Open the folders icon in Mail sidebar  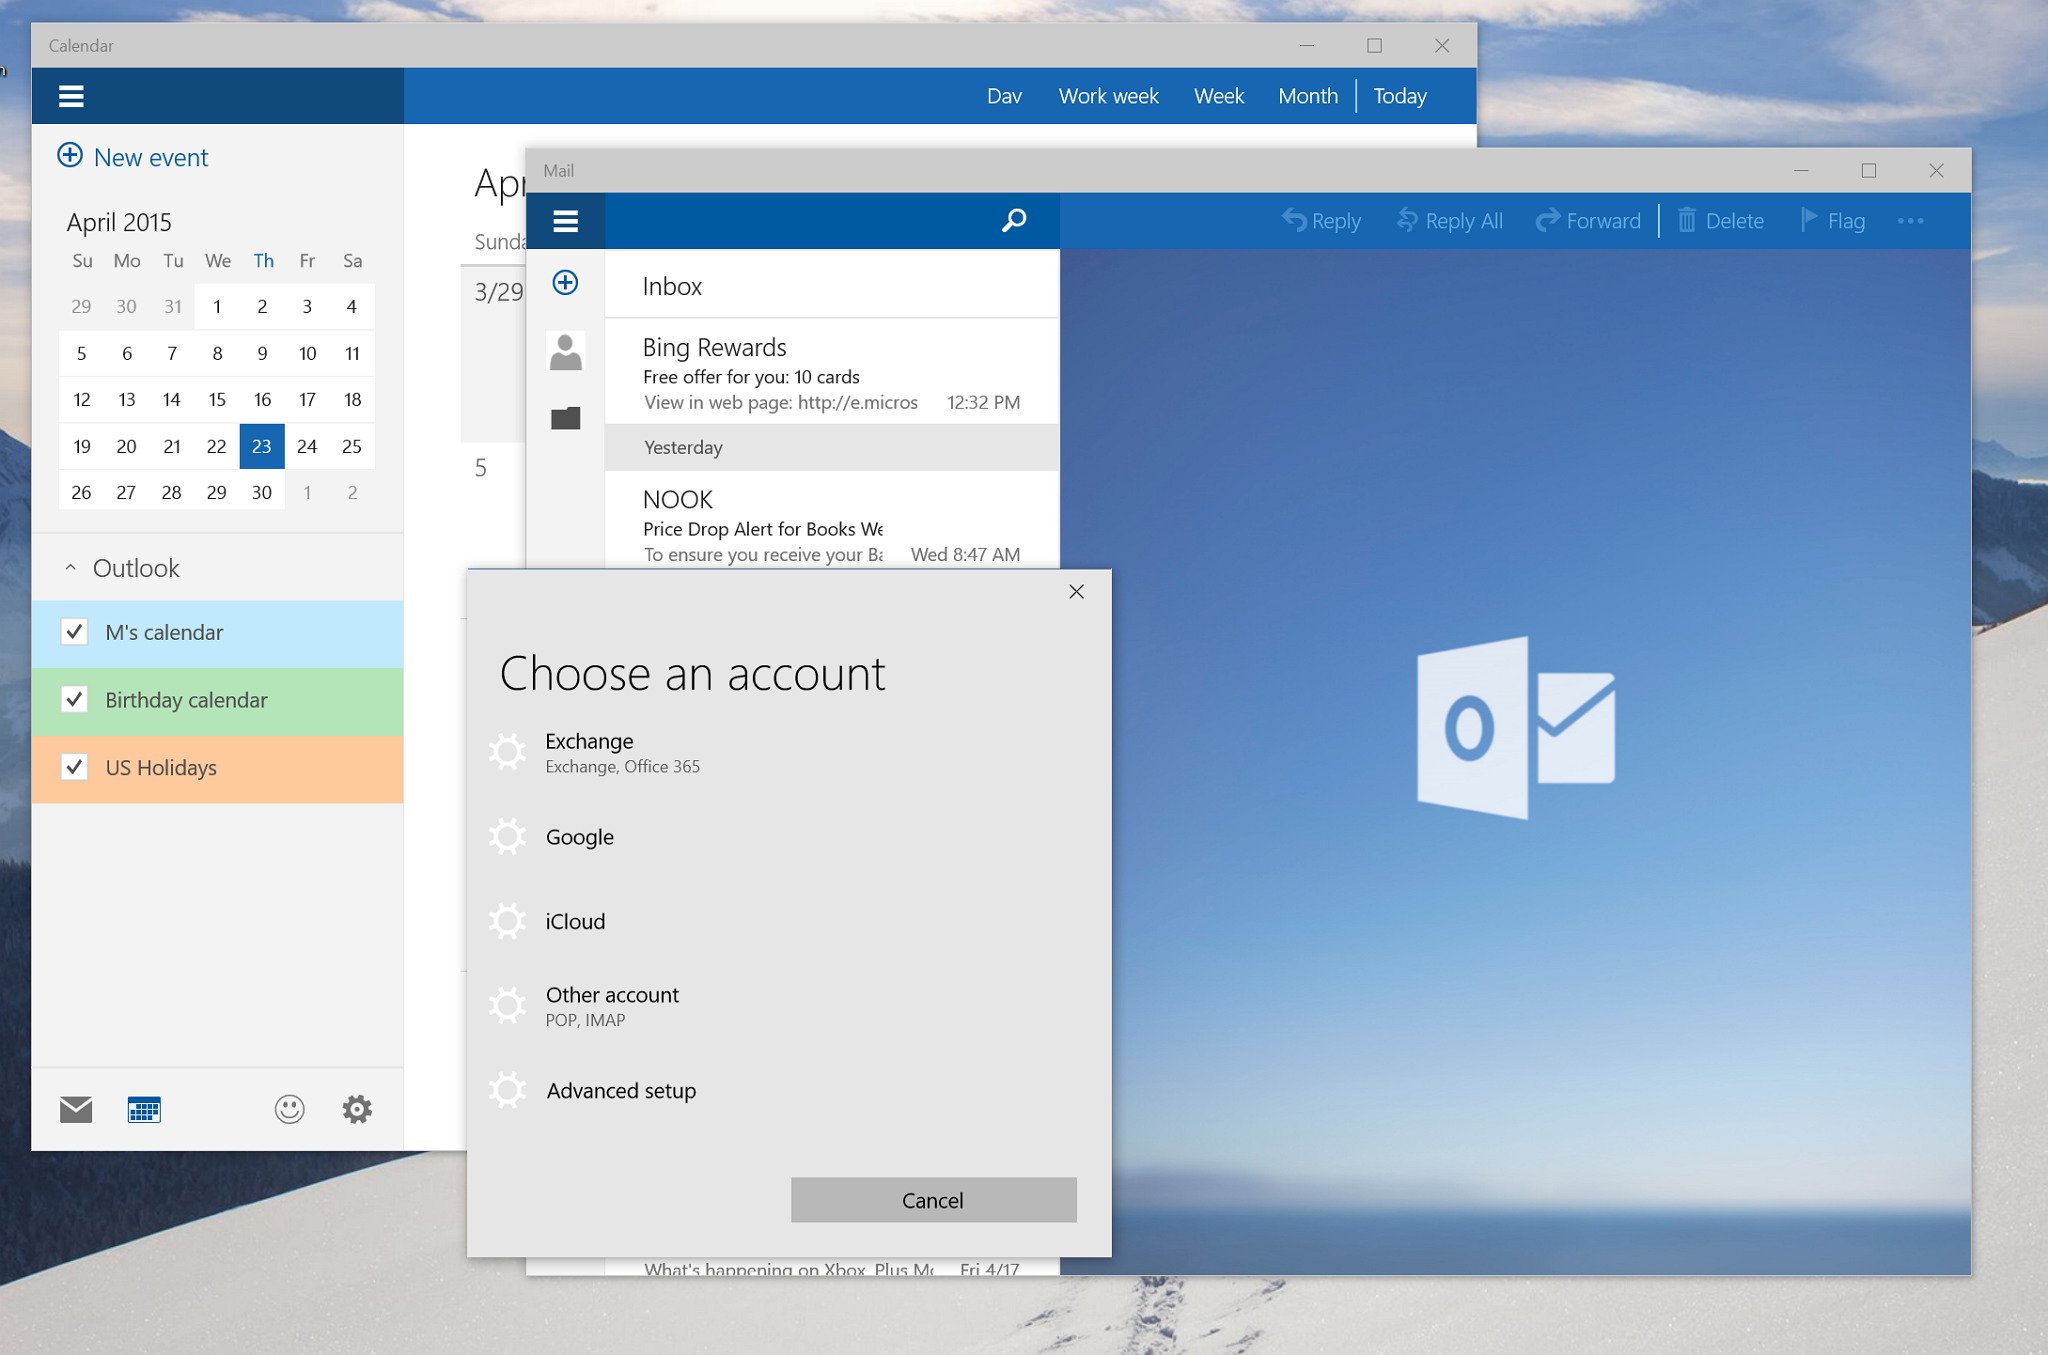click(565, 418)
